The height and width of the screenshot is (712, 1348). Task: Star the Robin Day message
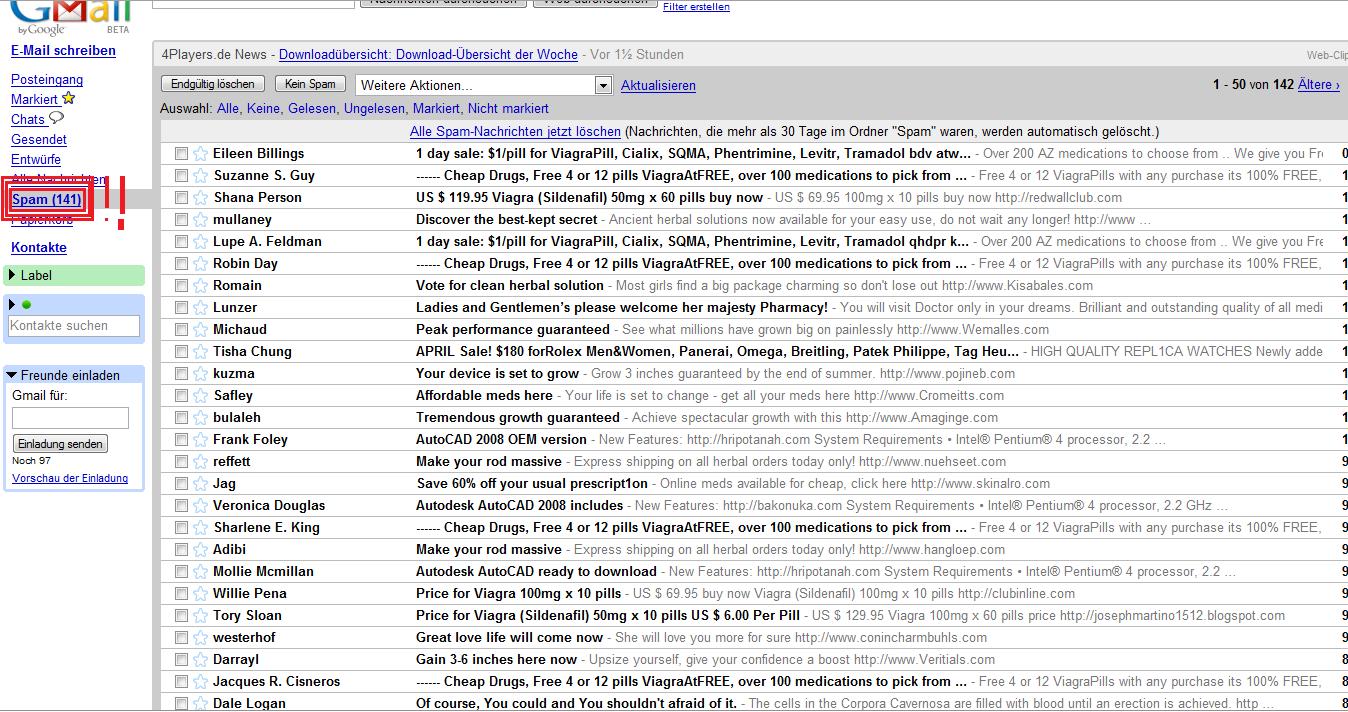click(200, 264)
